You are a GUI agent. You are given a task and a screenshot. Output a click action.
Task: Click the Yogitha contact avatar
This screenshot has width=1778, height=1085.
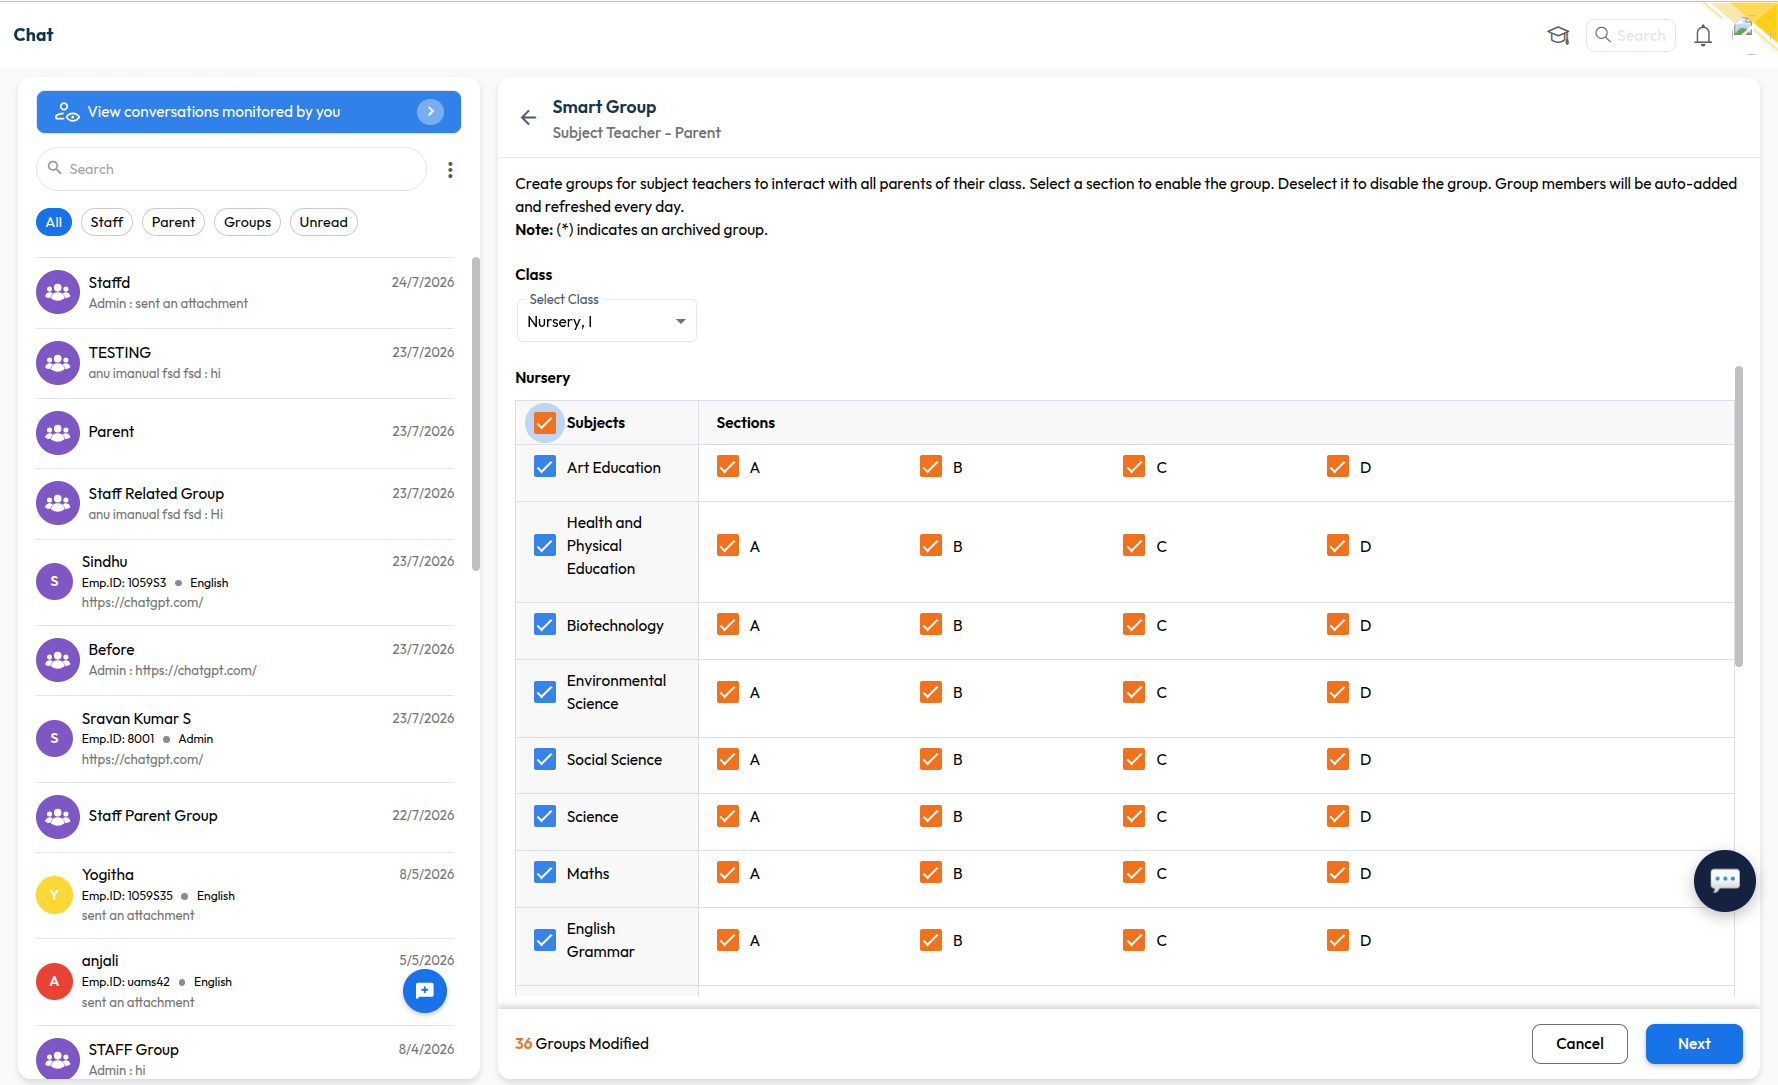pyautogui.click(x=54, y=895)
